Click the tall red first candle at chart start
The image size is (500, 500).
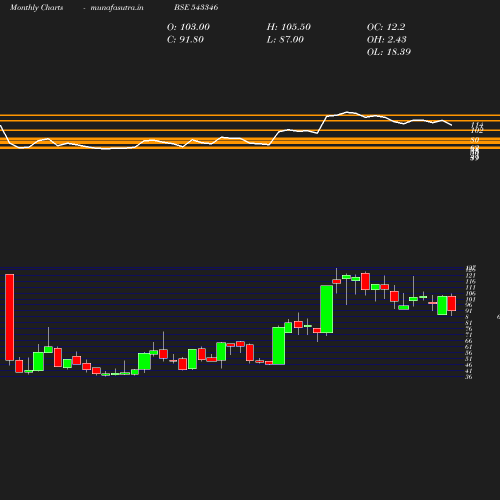tap(9, 317)
